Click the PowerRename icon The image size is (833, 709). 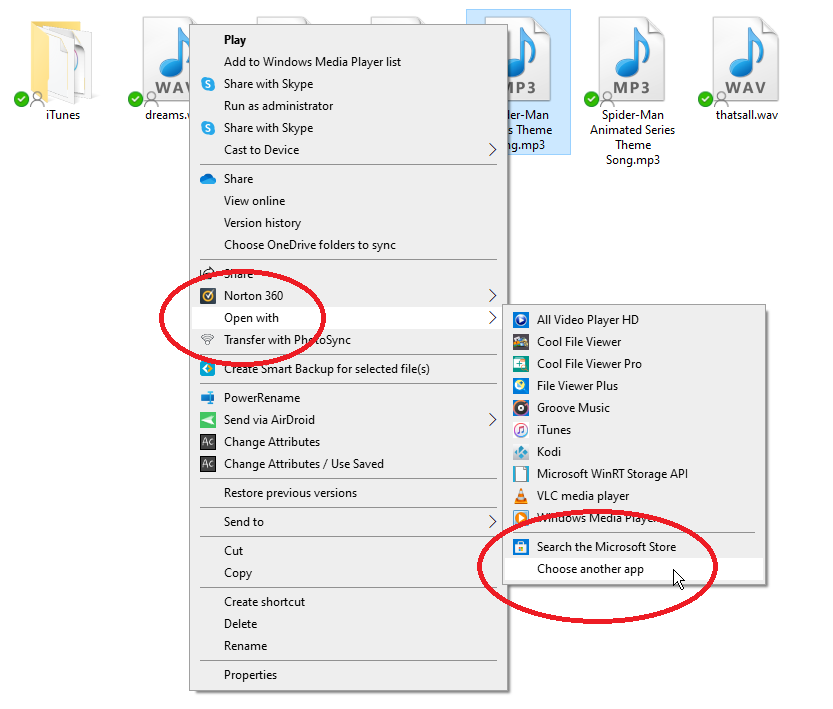click(x=208, y=398)
